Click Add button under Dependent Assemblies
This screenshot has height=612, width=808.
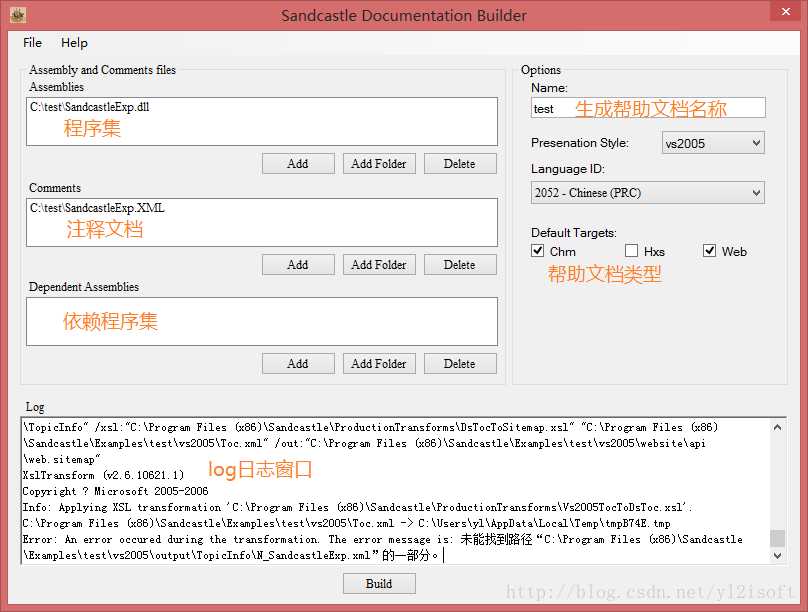(x=298, y=364)
